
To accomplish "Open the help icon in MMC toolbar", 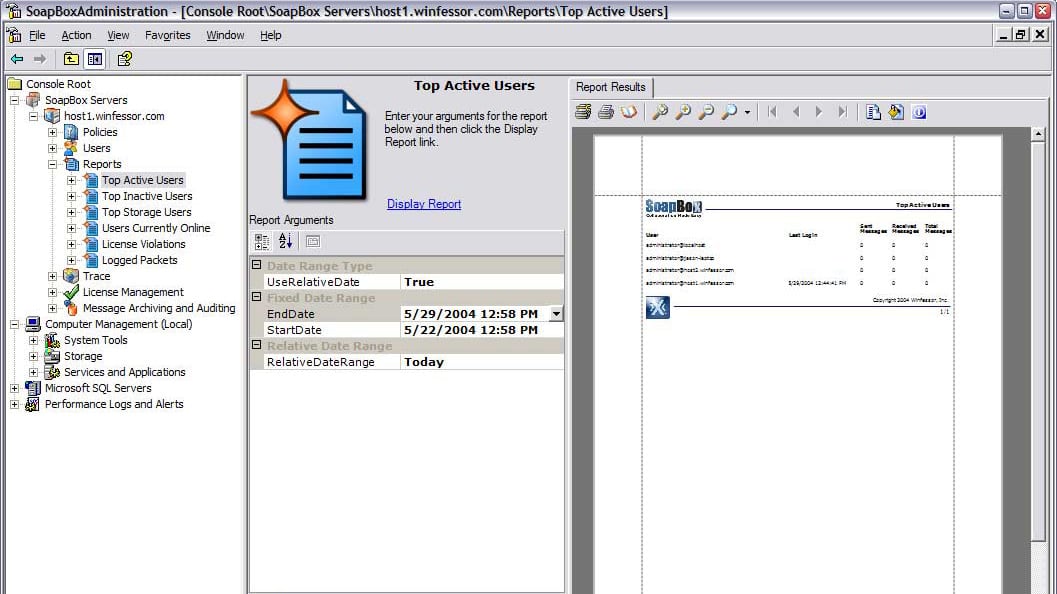I will click(124, 59).
